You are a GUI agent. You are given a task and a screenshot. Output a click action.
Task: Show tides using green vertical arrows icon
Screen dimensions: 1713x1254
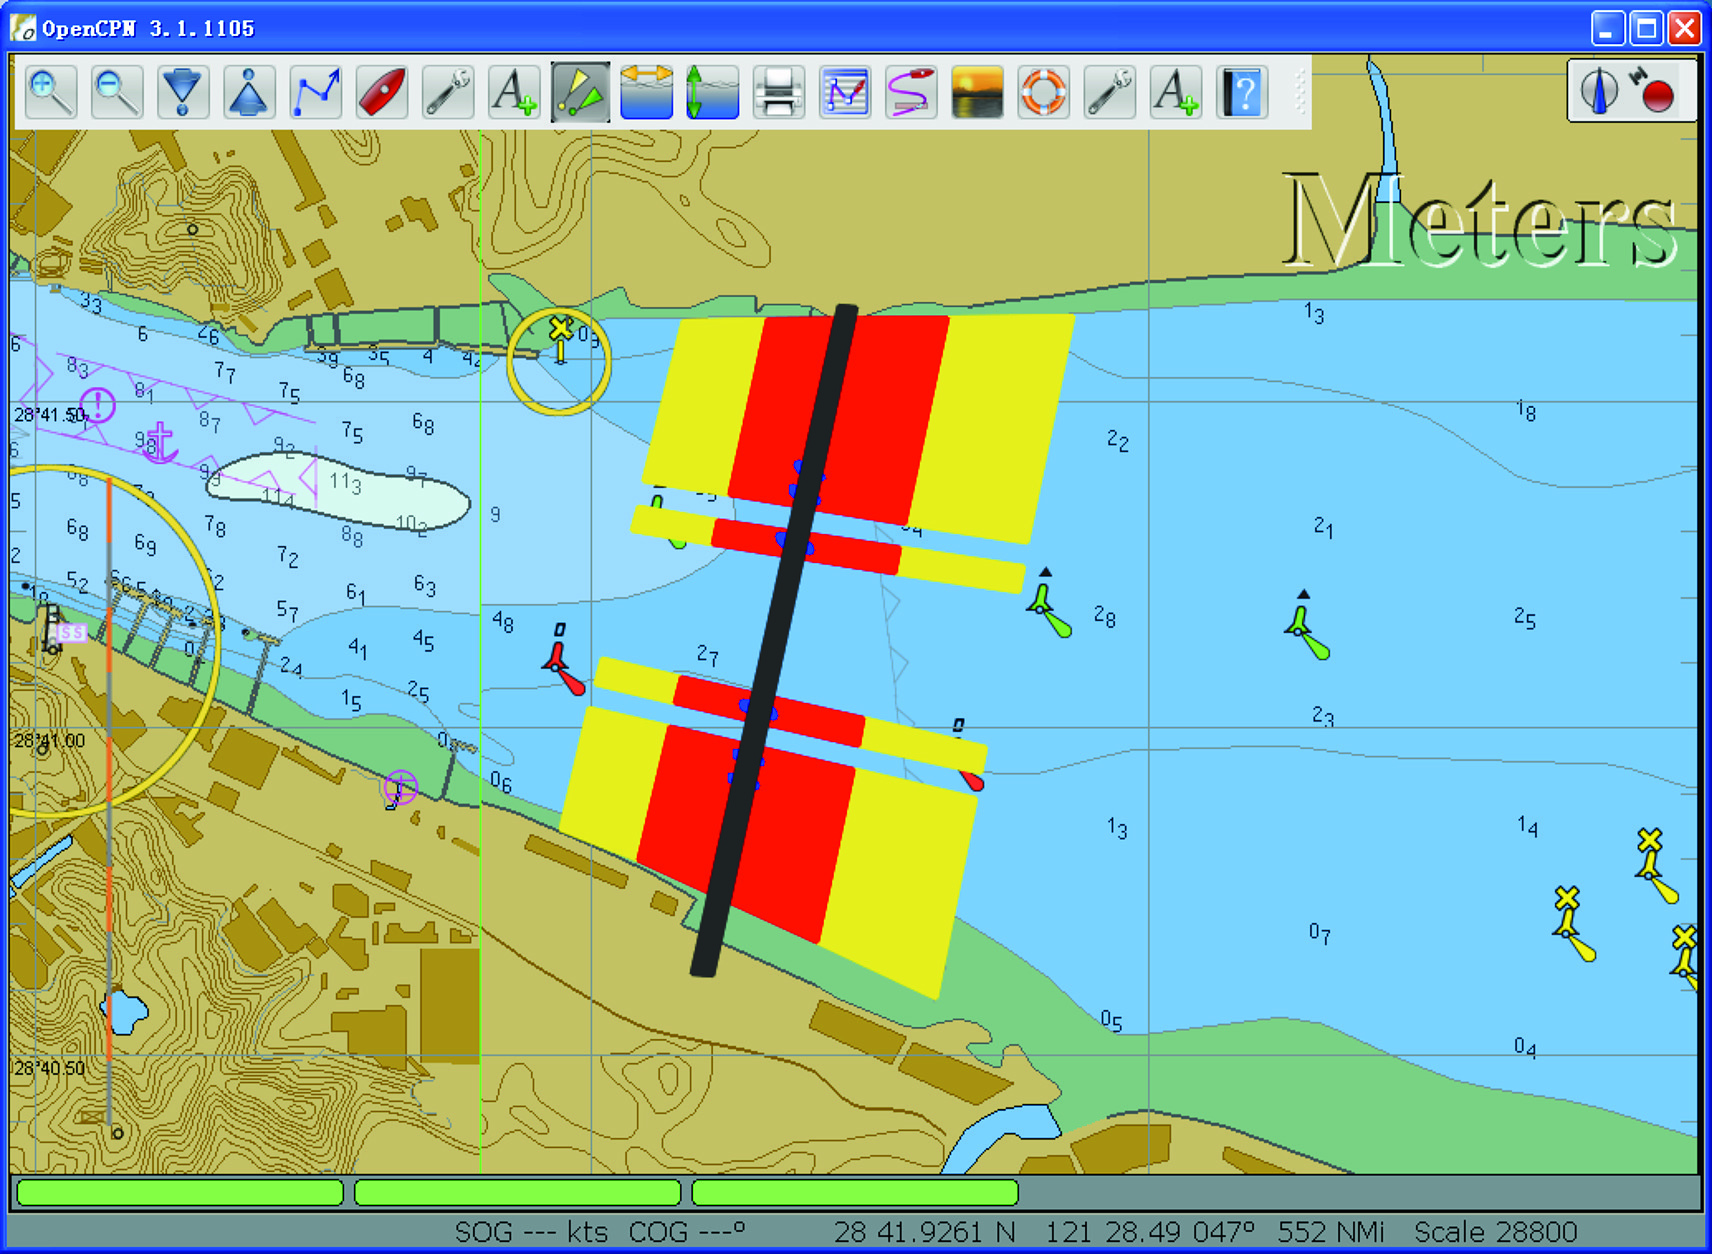point(712,93)
